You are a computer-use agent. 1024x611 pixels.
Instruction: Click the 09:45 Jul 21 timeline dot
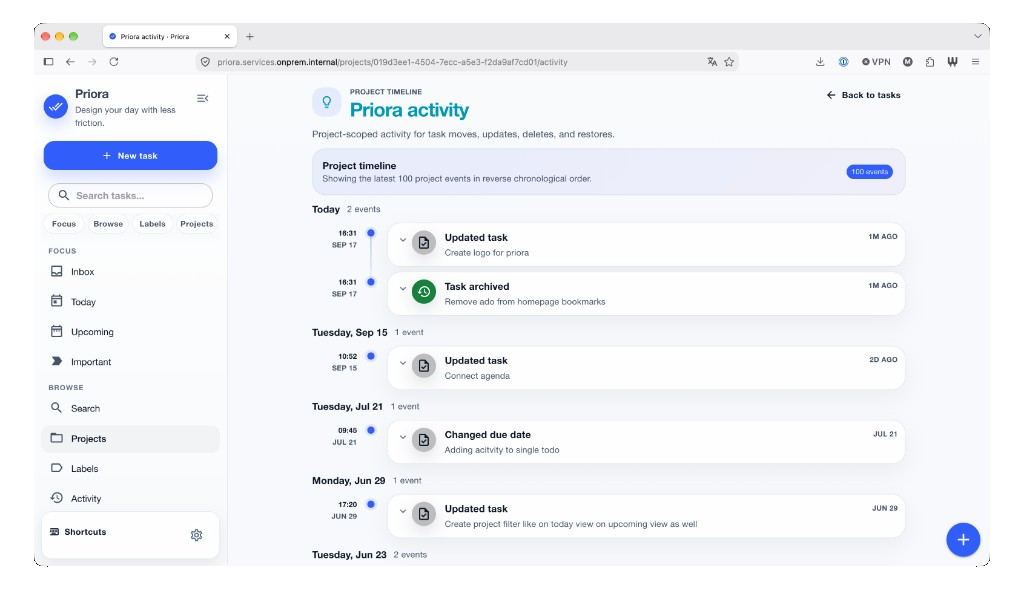pyautogui.click(x=371, y=430)
